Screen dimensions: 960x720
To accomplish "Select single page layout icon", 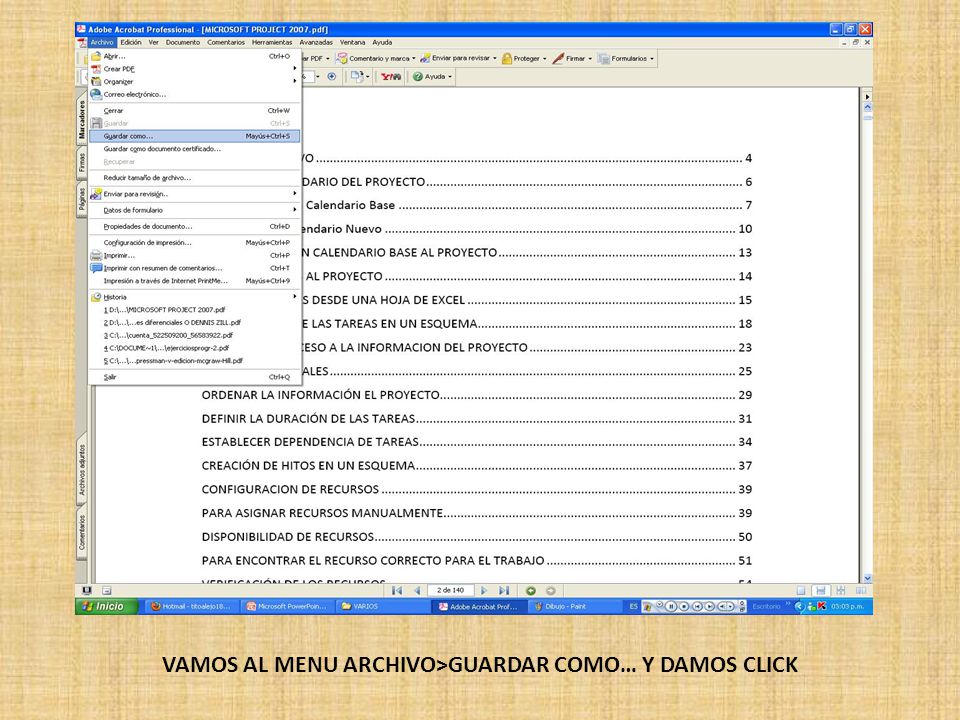I will [x=801, y=591].
